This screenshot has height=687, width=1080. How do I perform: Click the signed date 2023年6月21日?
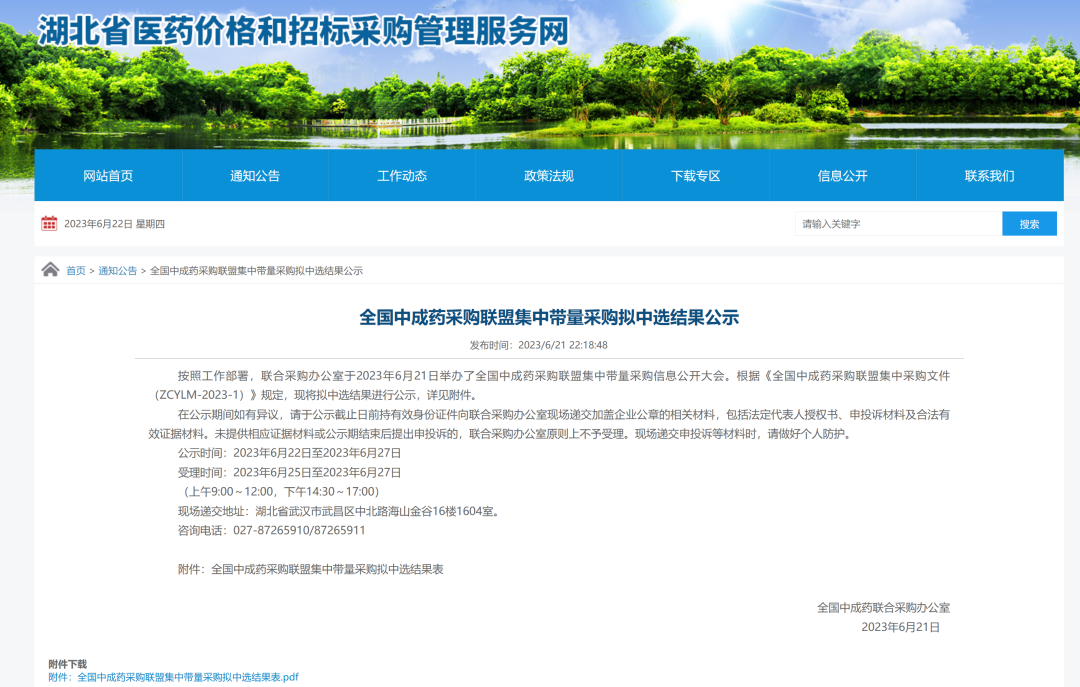[901, 627]
